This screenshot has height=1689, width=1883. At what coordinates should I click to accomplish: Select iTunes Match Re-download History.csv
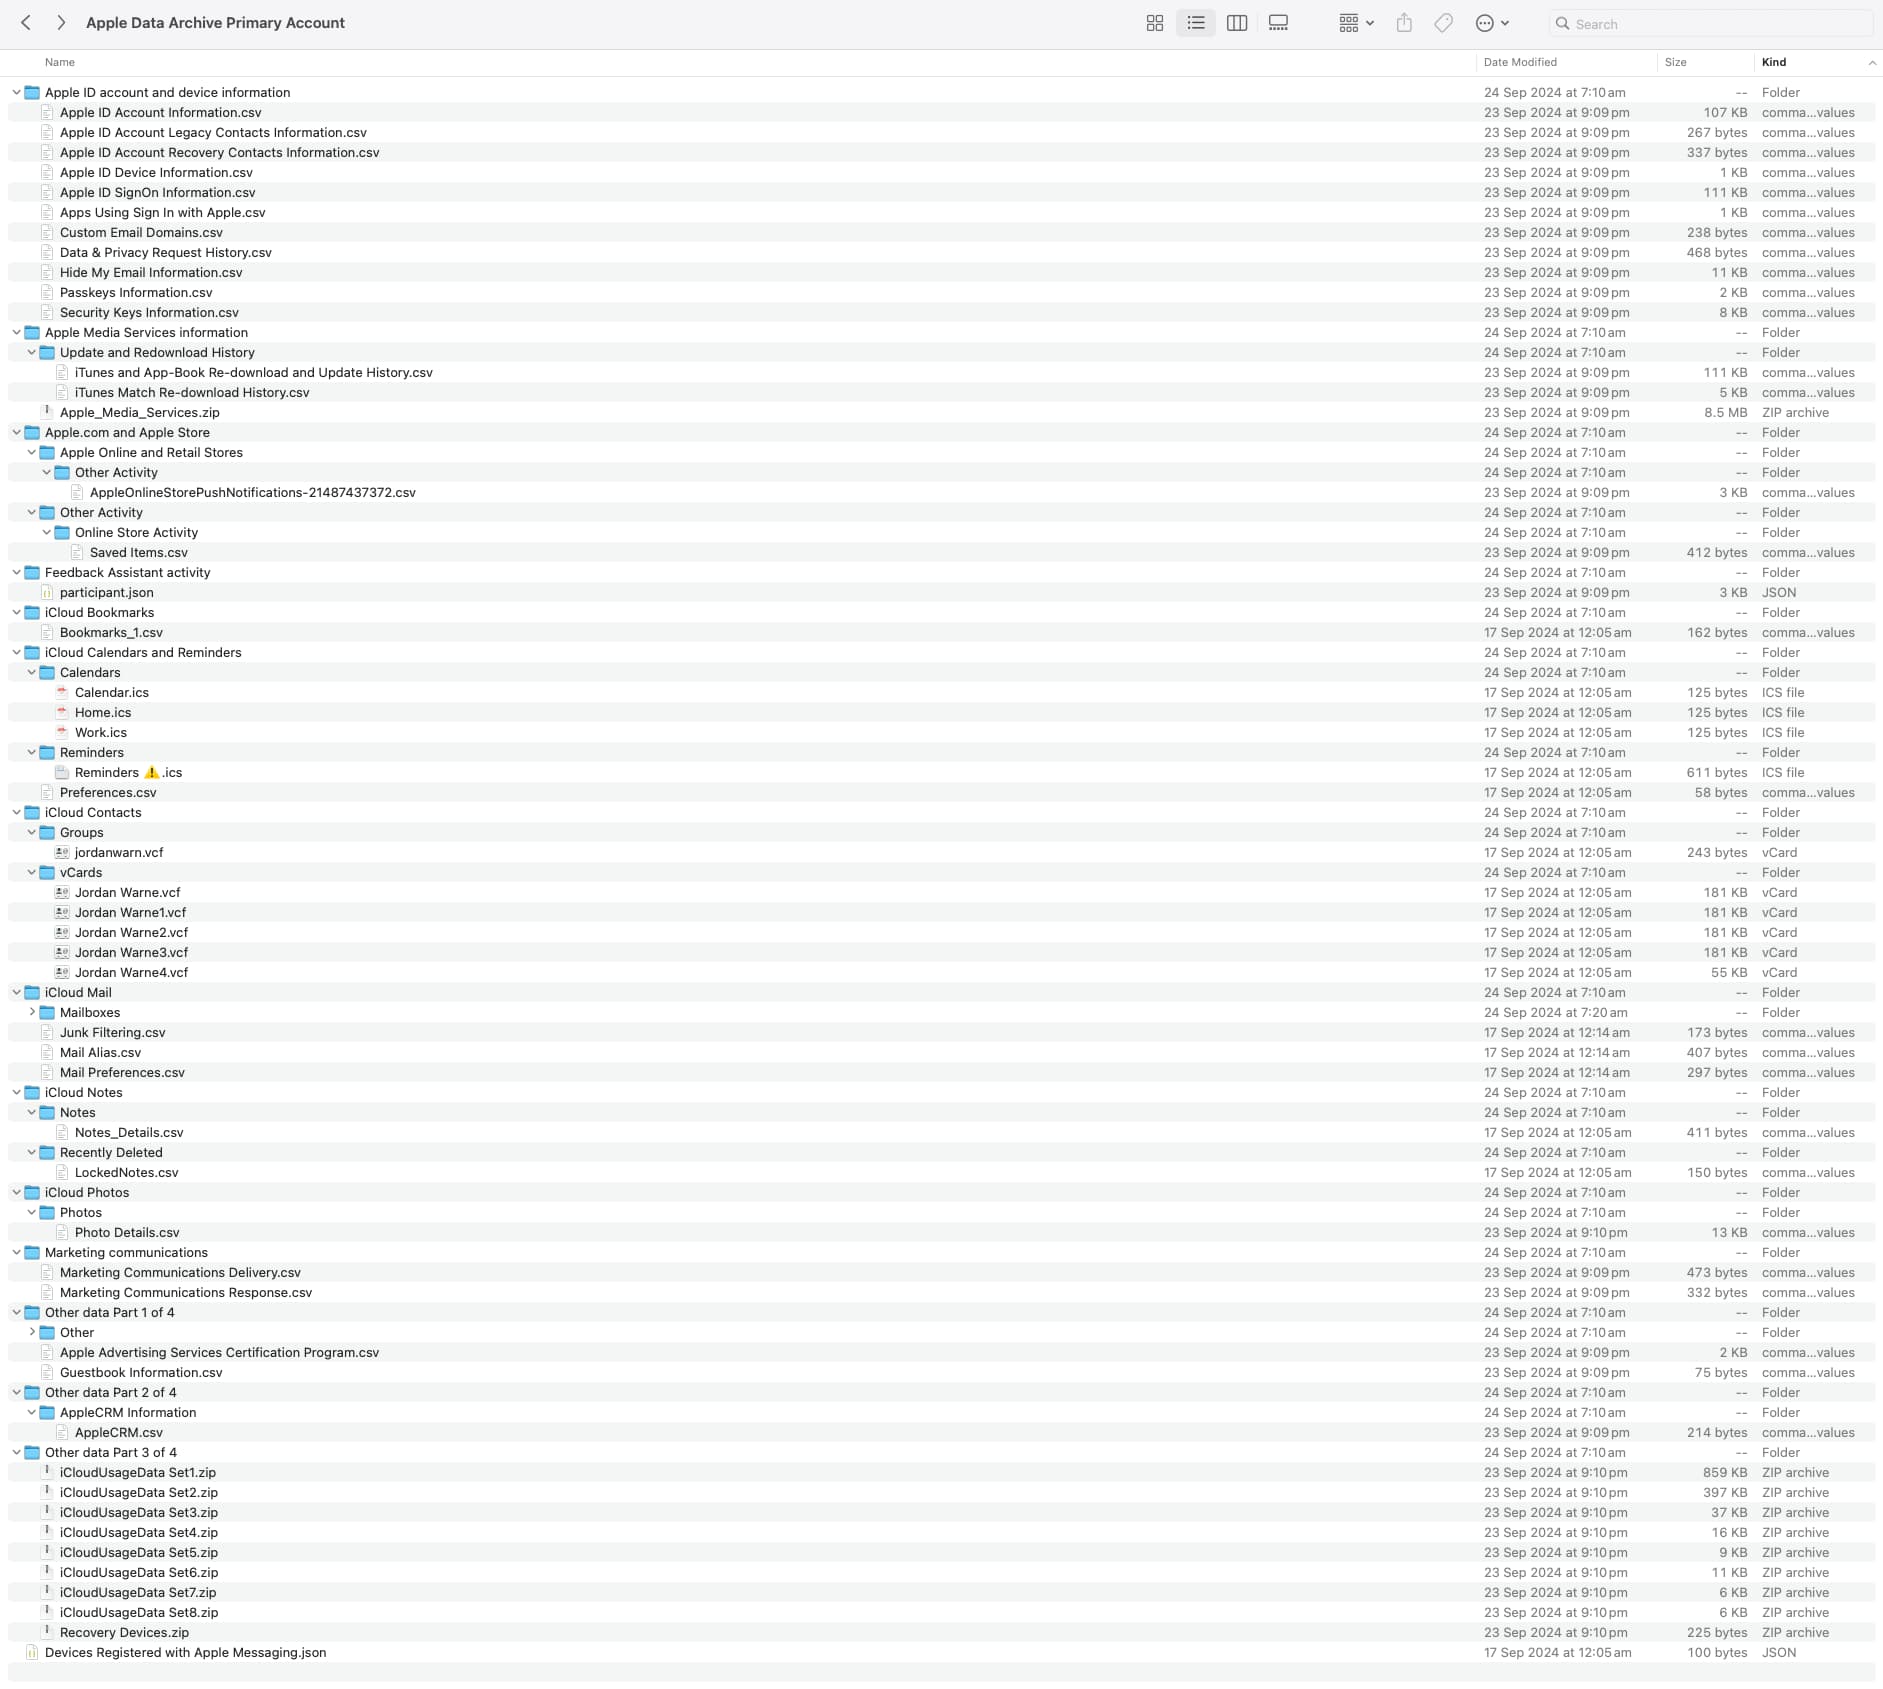click(192, 393)
